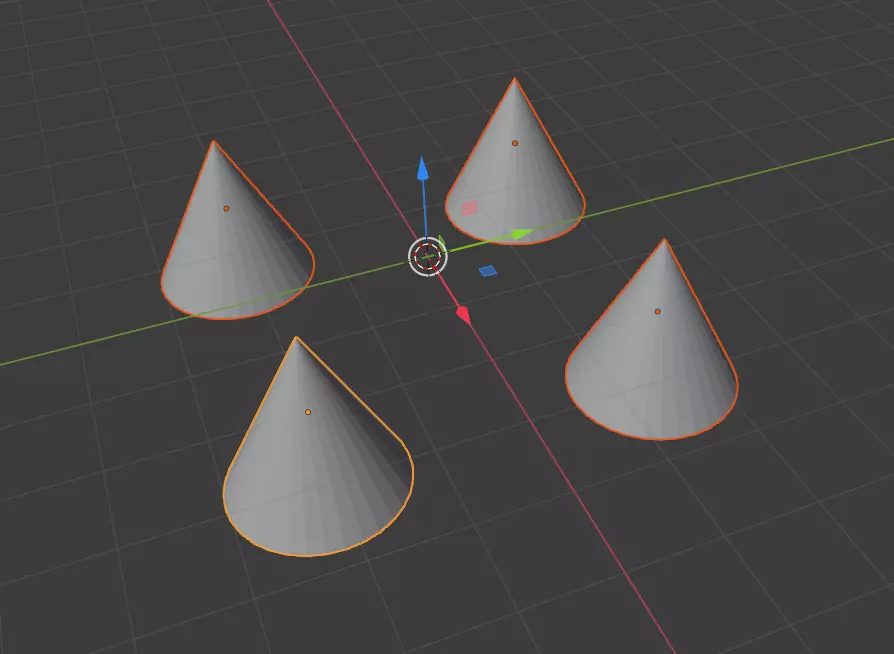Click the origin dot of the back cone

coord(515,143)
